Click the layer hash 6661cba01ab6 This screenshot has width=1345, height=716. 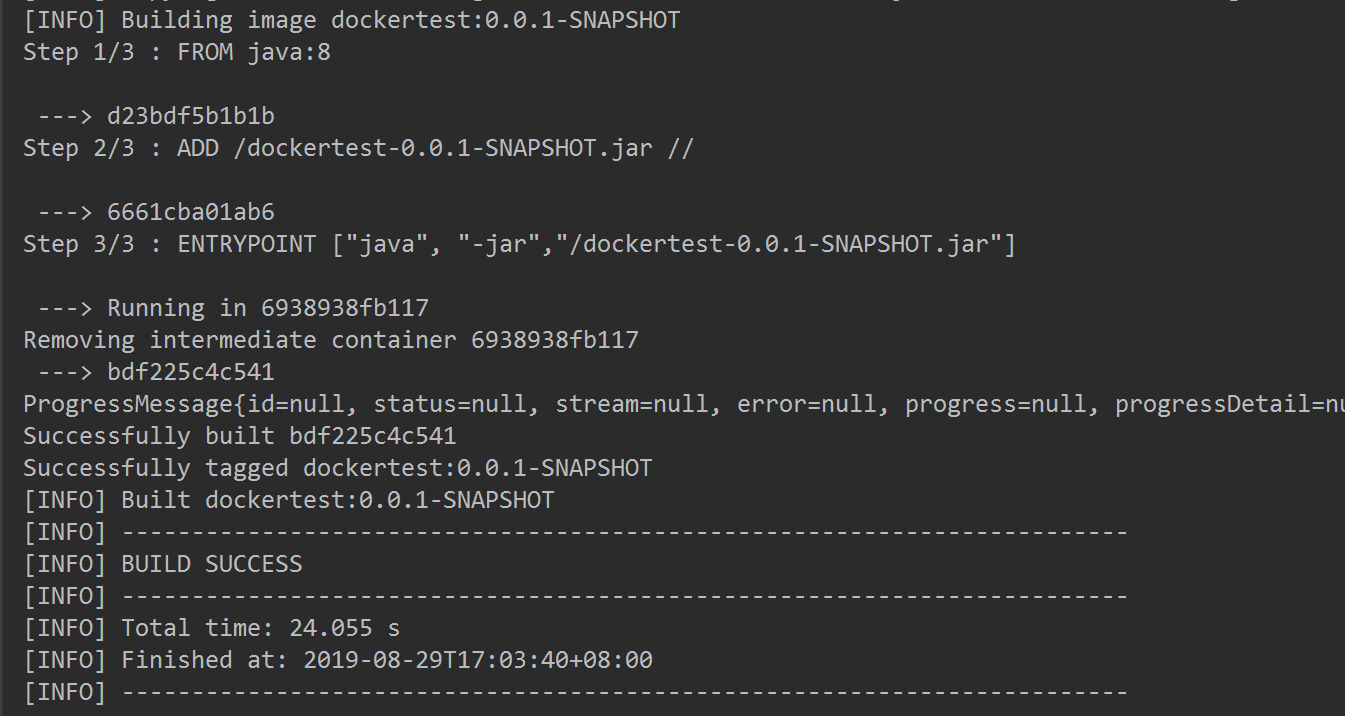pyautogui.click(x=190, y=212)
